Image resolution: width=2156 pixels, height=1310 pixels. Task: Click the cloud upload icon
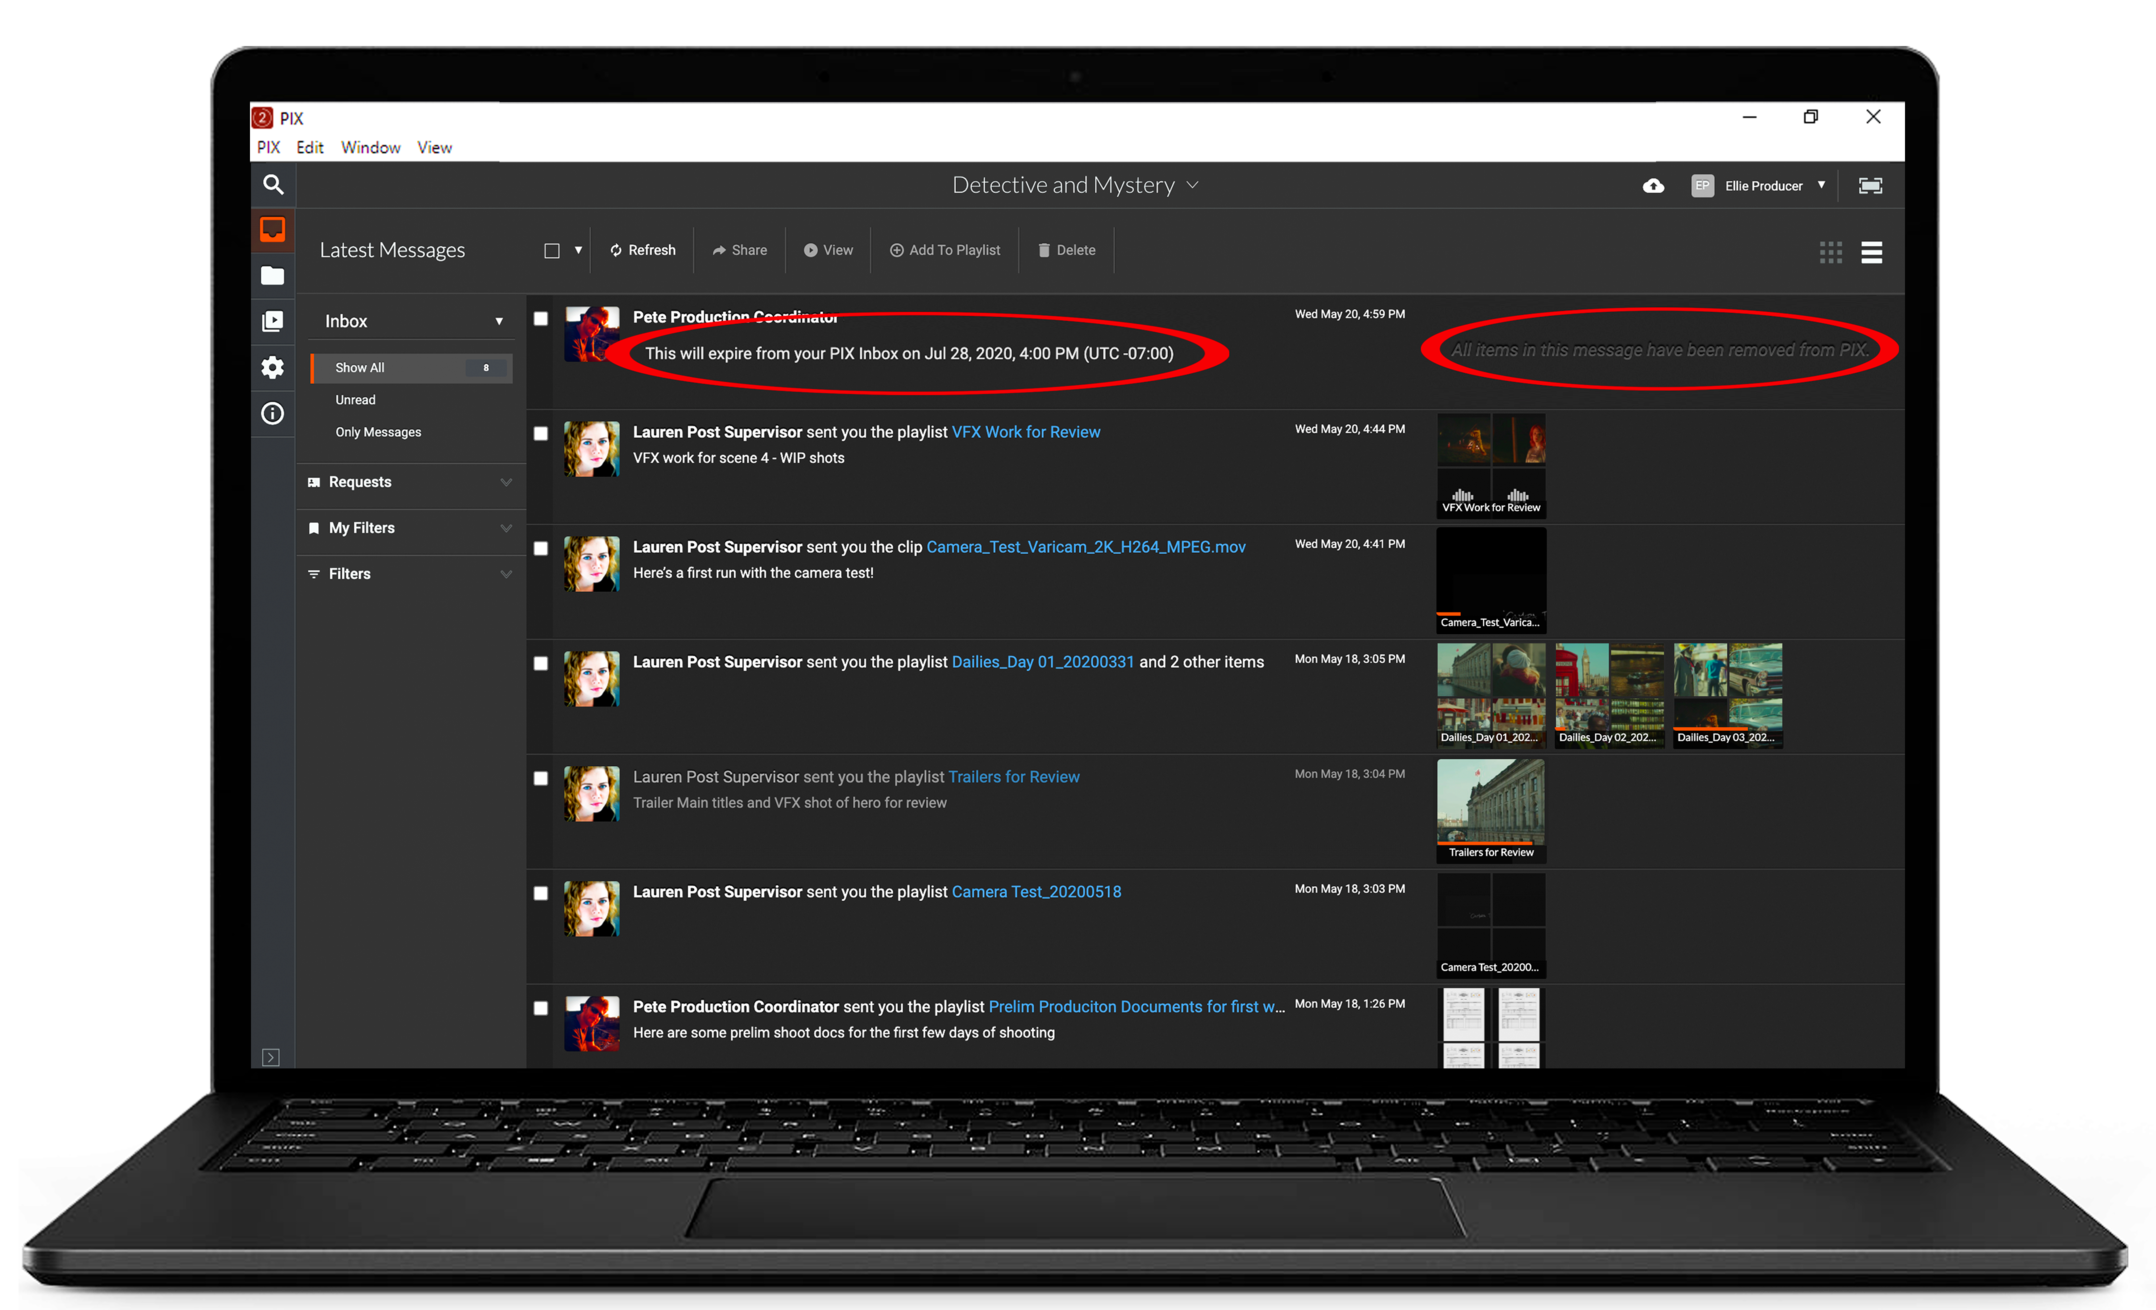[1653, 186]
